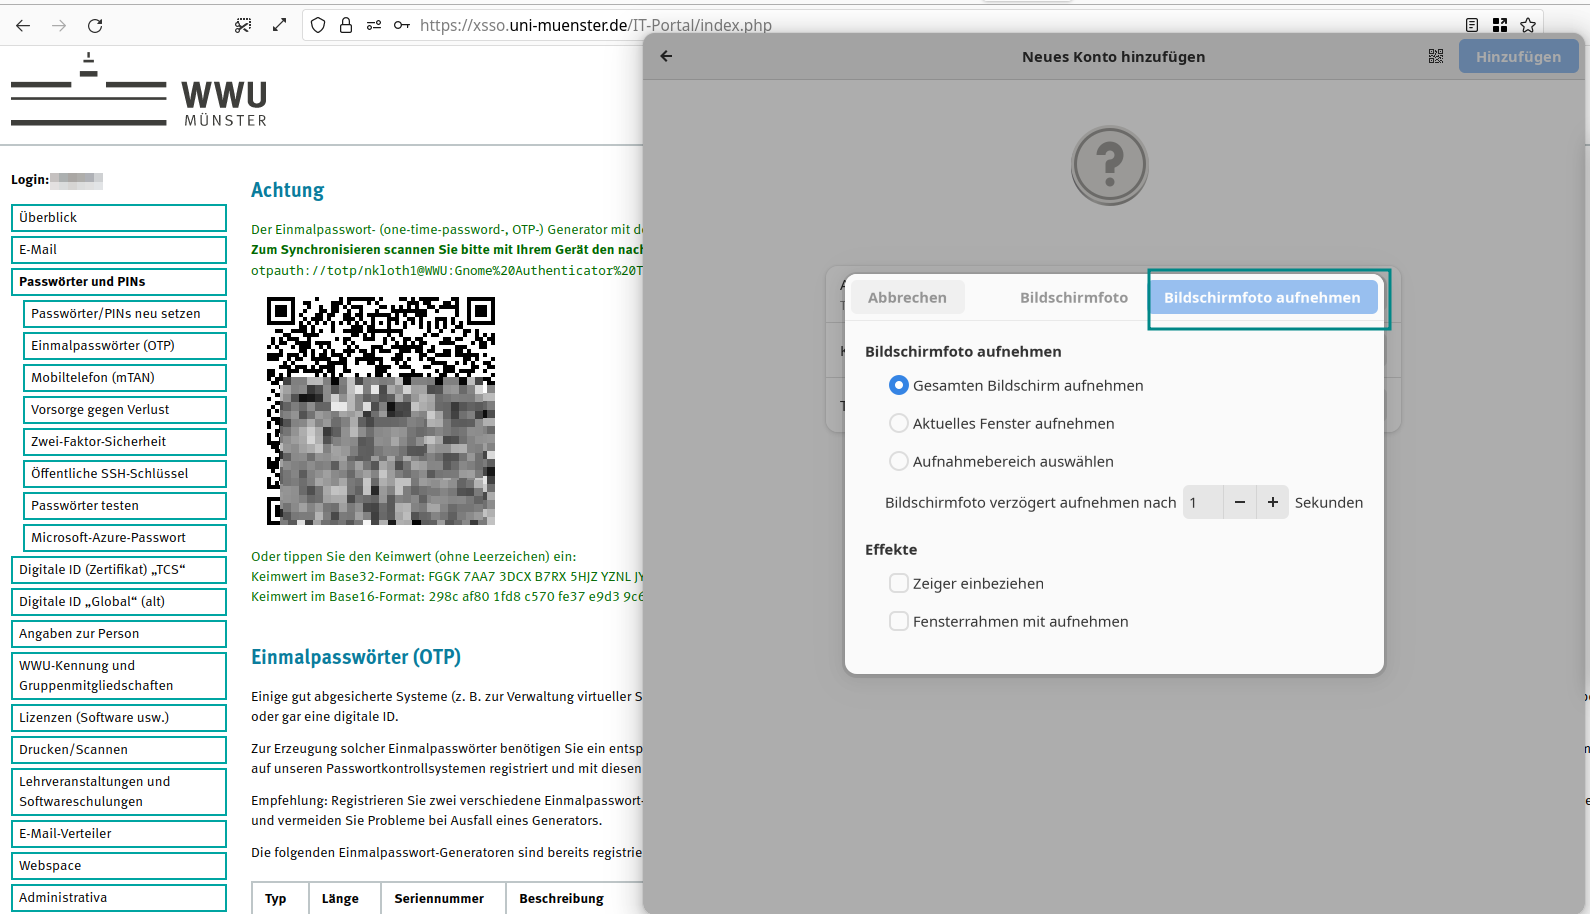Click the browser back arrow

pyautogui.click(x=23, y=26)
